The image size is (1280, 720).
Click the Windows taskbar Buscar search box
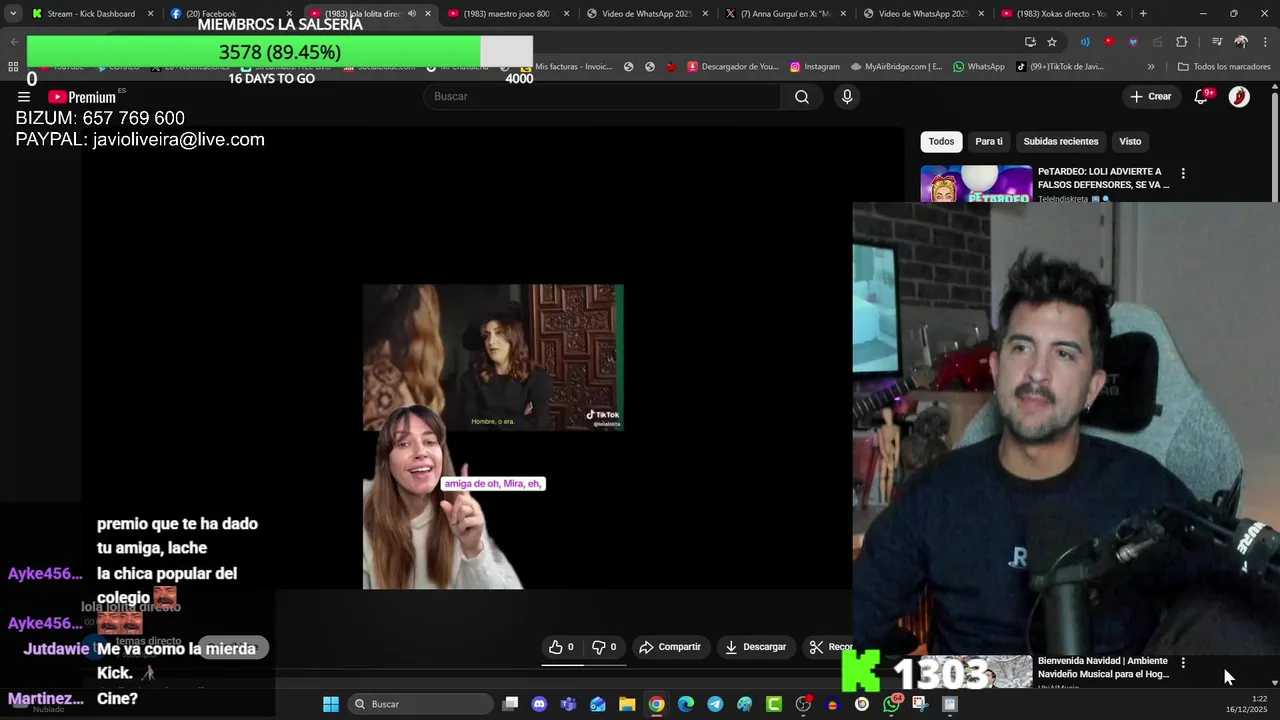click(x=421, y=704)
